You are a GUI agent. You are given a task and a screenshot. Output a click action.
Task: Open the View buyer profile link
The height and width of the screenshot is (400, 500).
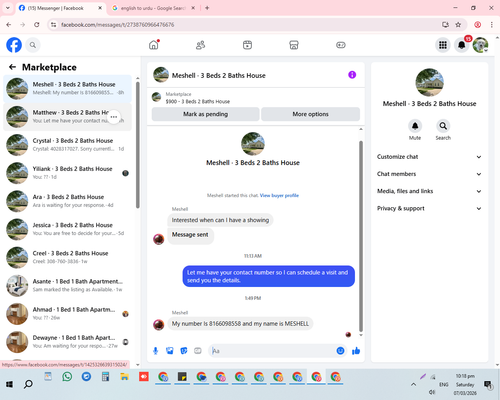click(x=279, y=195)
